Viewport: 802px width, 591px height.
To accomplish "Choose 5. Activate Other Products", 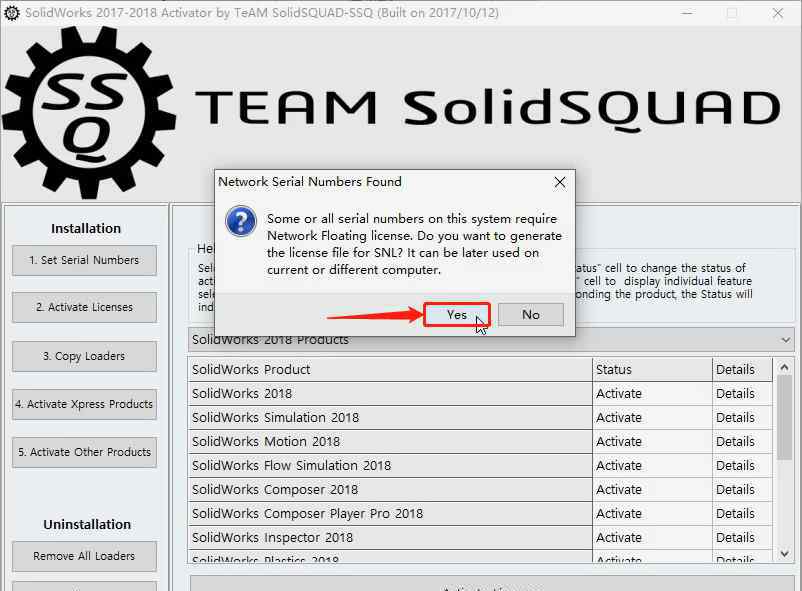I will point(84,452).
